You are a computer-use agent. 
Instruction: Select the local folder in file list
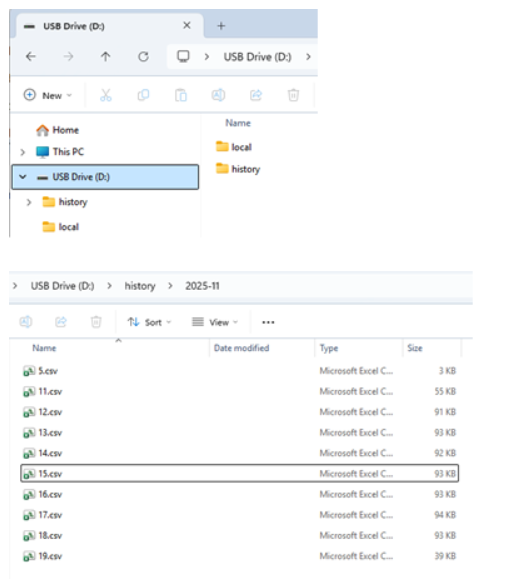coord(234,147)
